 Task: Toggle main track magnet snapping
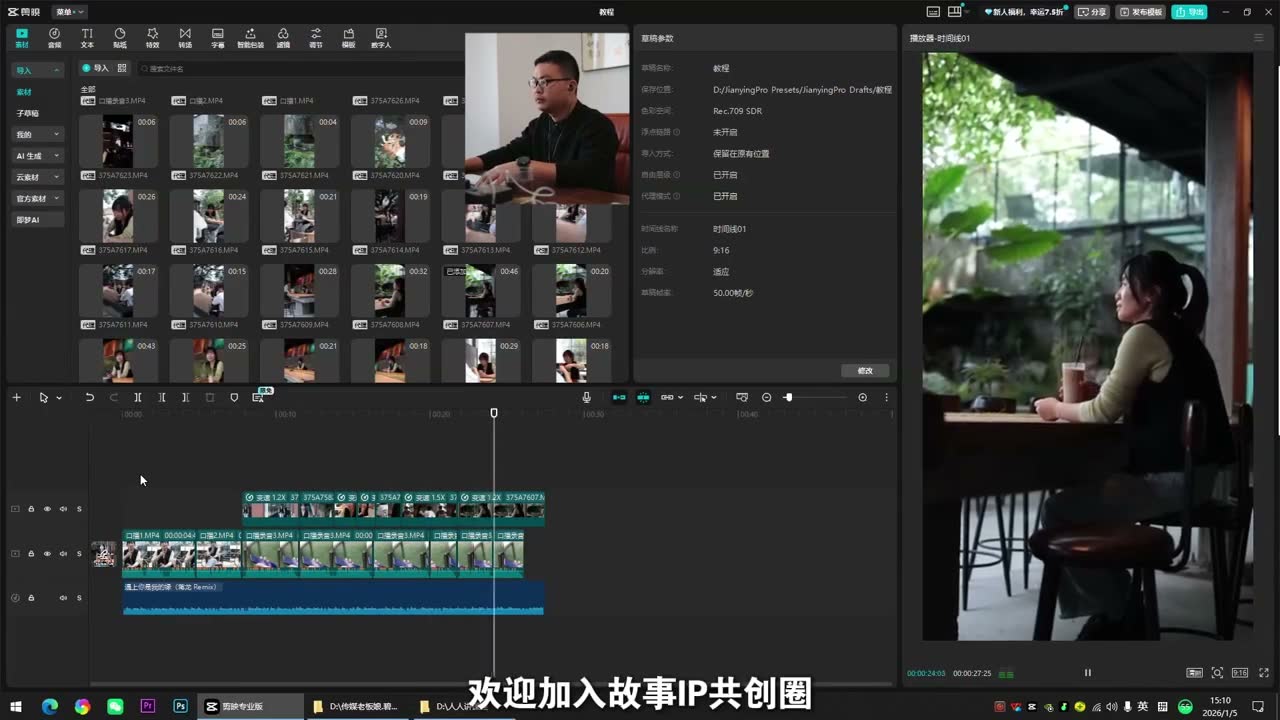point(619,397)
